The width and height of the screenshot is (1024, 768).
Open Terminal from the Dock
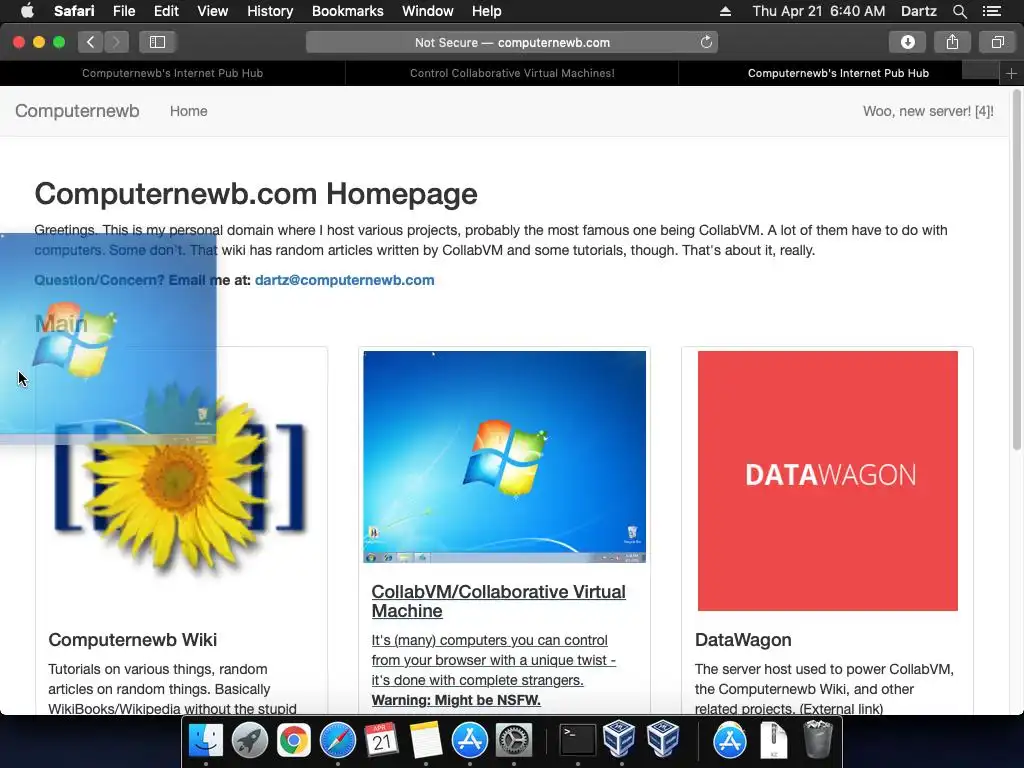578,741
